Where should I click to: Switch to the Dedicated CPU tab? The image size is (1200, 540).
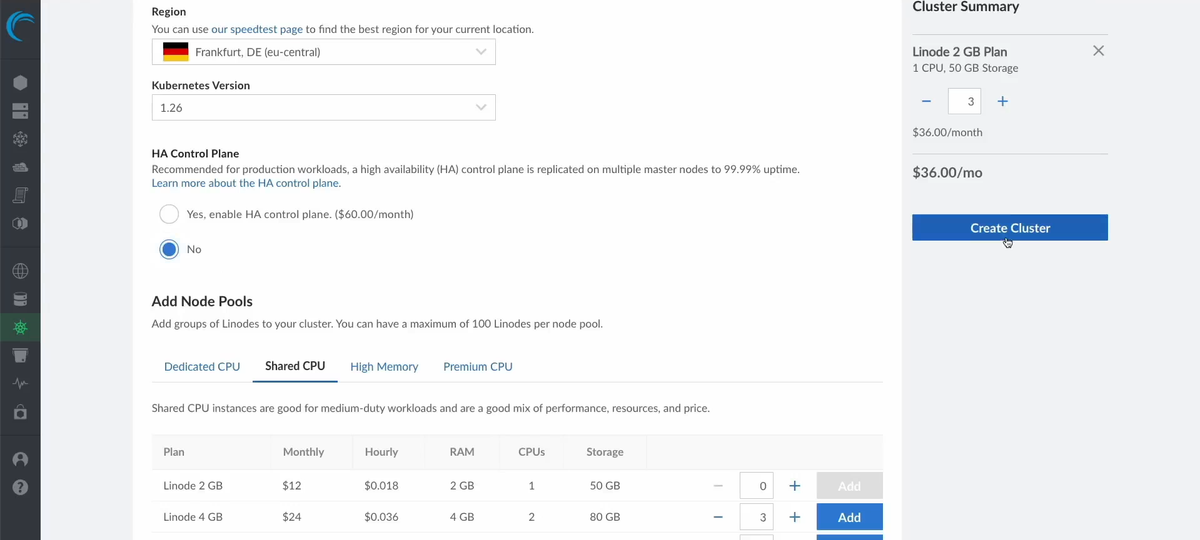click(x=202, y=367)
